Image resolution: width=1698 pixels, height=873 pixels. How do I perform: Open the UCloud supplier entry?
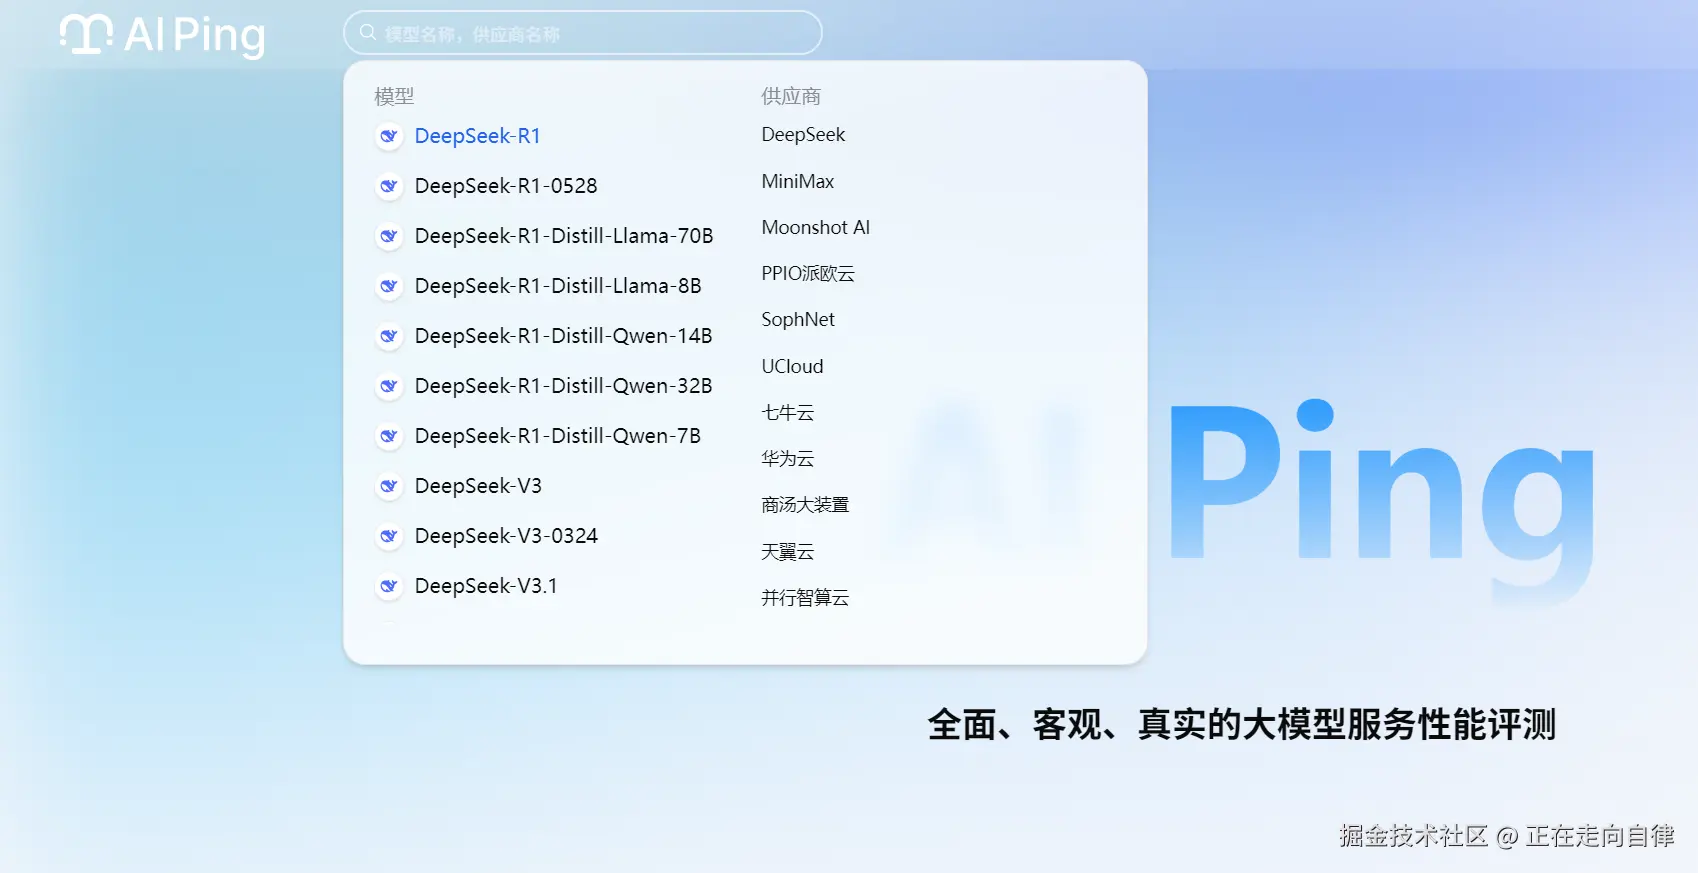point(793,366)
